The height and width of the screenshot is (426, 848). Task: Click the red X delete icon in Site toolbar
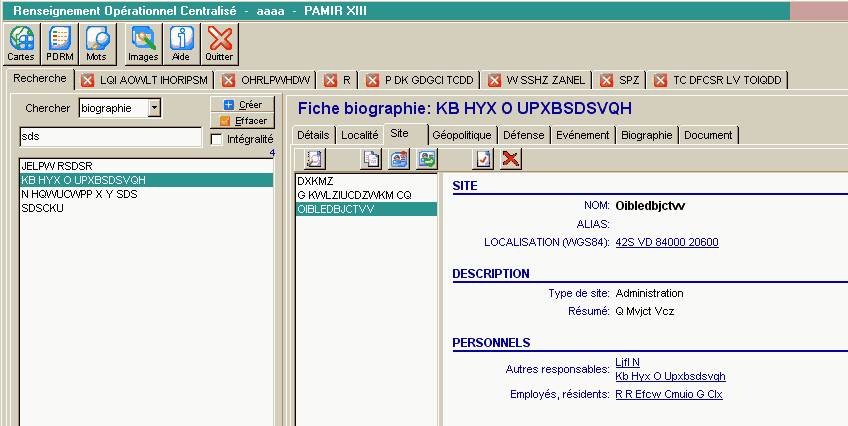click(x=511, y=159)
